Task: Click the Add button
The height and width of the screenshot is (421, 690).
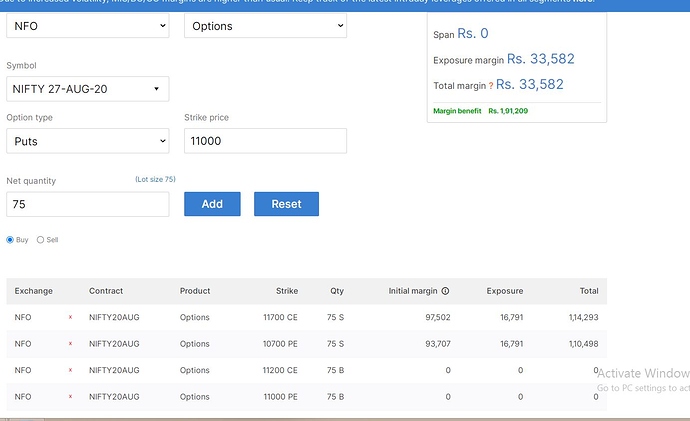Action: click(212, 204)
